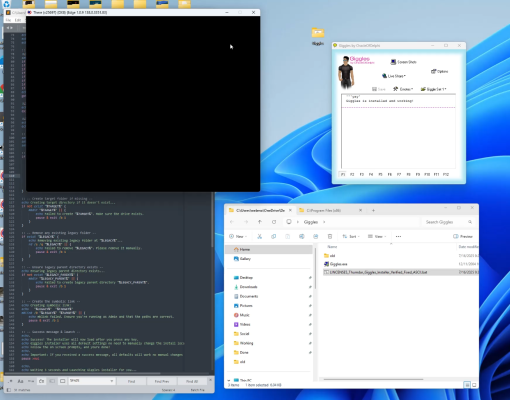Open Screen Shots in the Giggles window
The width and height of the screenshot is (510, 400).
pos(403,62)
